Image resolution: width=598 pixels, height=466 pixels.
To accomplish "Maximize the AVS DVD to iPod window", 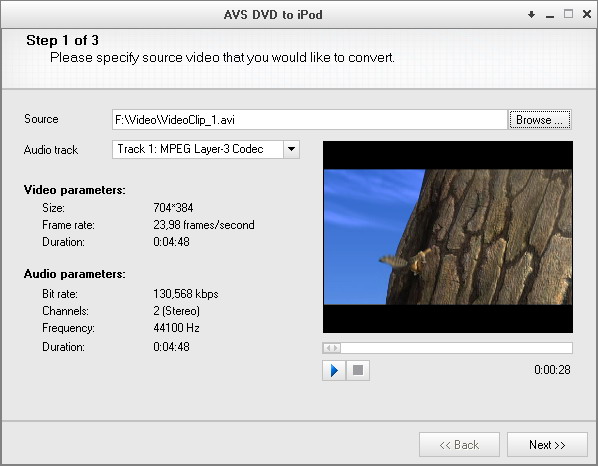I will click(x=568, y=14).
